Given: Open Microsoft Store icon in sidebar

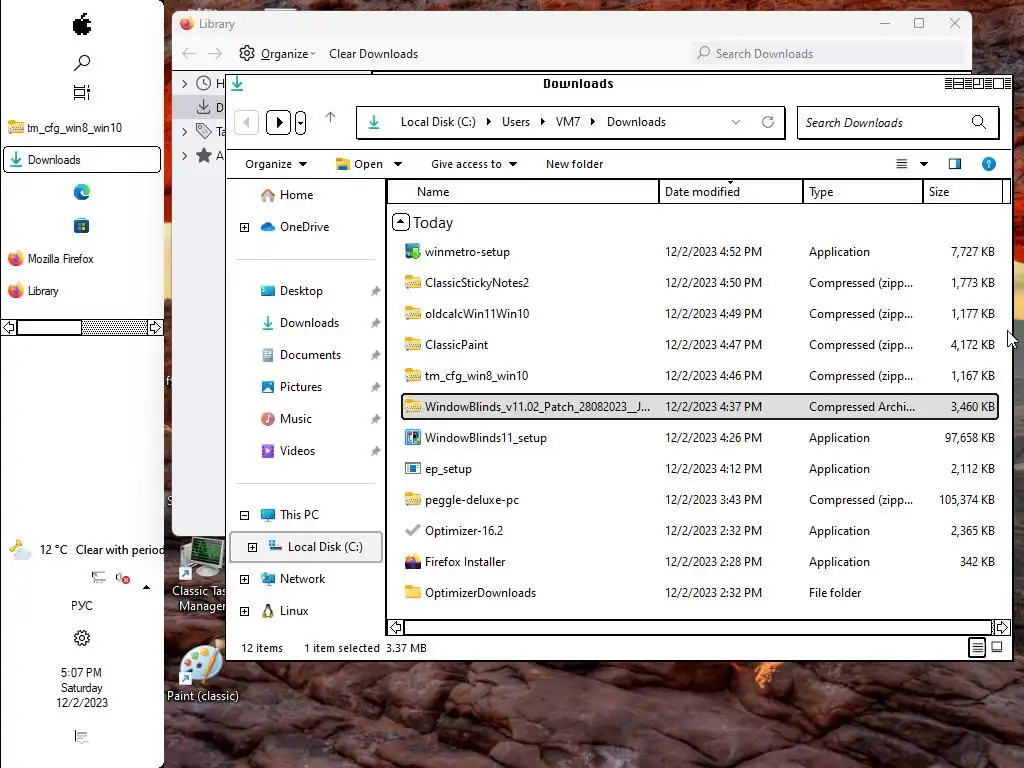Looking at the screenshot, I should pyautogui.click(x=82, y=226).
